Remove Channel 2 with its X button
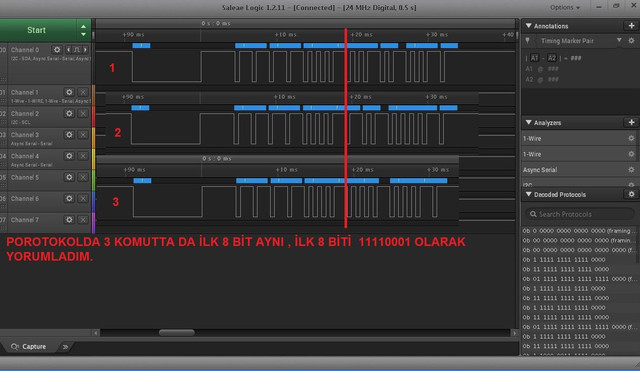This screenshot has width=640, height=371. point(83,113)
